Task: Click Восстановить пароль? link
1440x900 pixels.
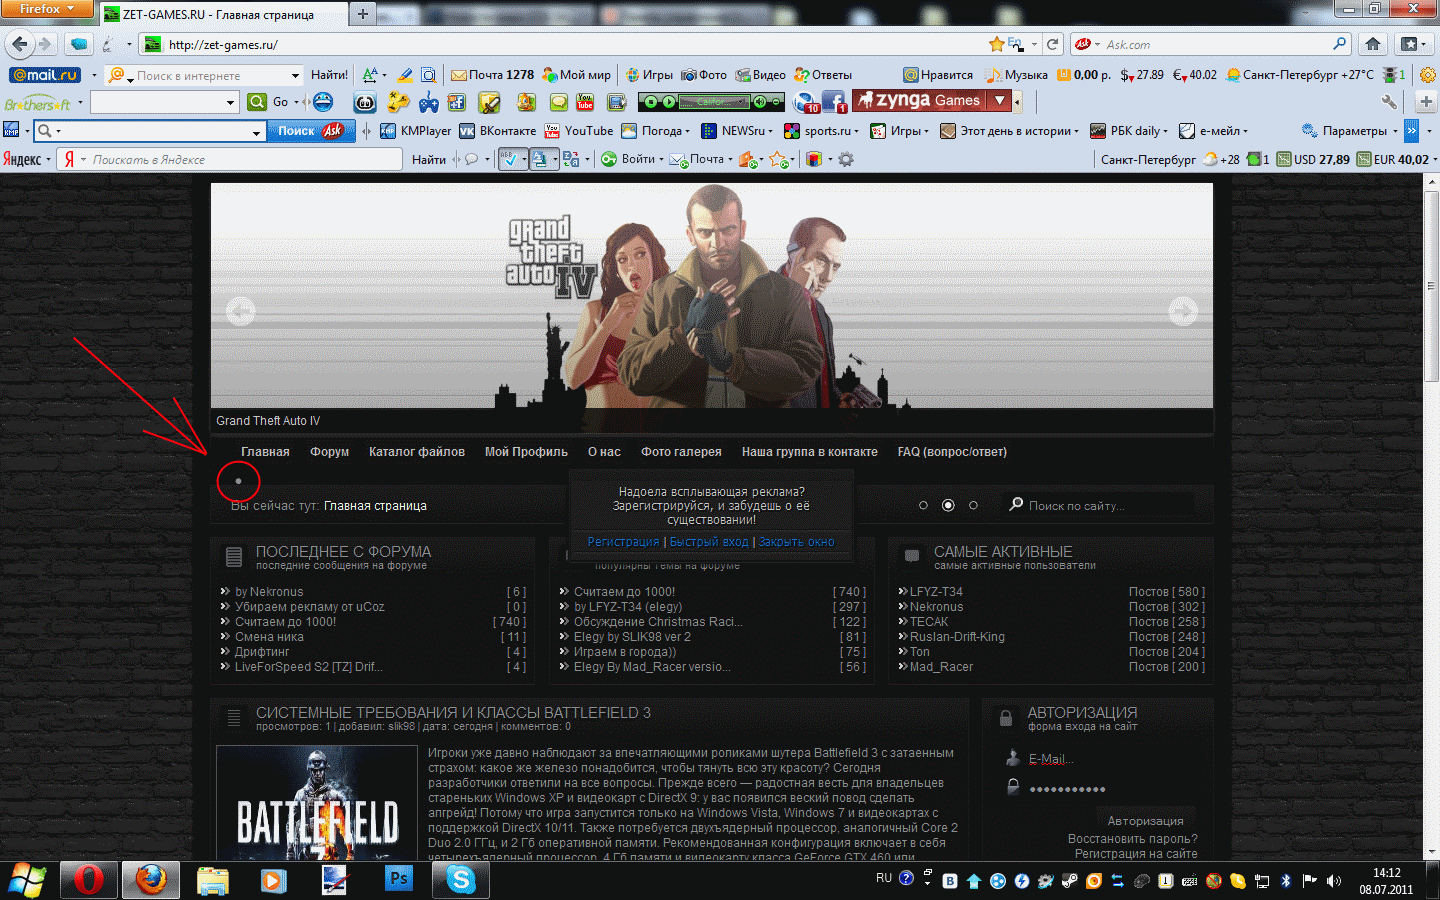Action: pyautogui.click(x=1132, y=839)
